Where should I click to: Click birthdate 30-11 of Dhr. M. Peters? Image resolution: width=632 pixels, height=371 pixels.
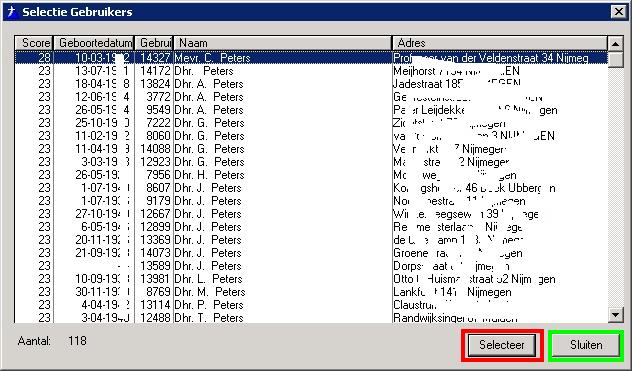(102, 292)
